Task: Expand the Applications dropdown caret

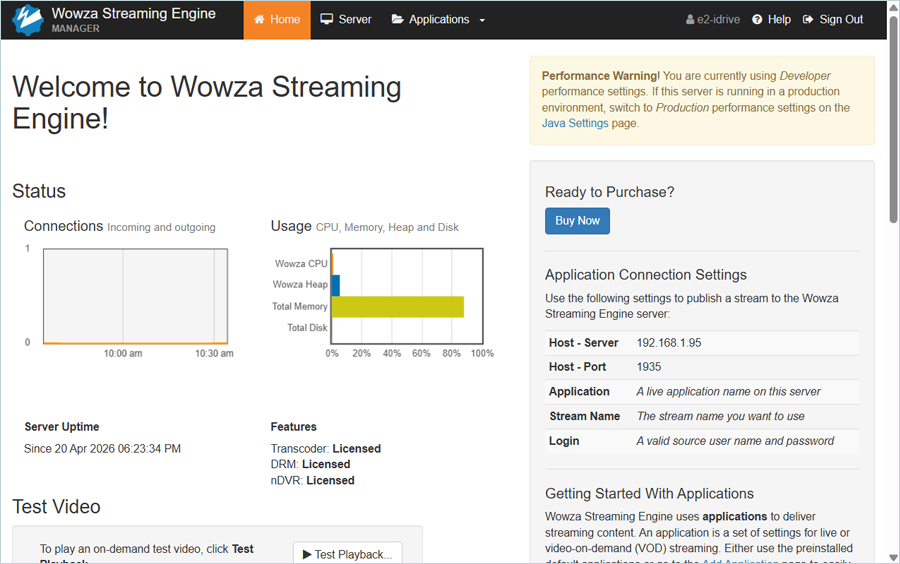Action: [482, 20]
